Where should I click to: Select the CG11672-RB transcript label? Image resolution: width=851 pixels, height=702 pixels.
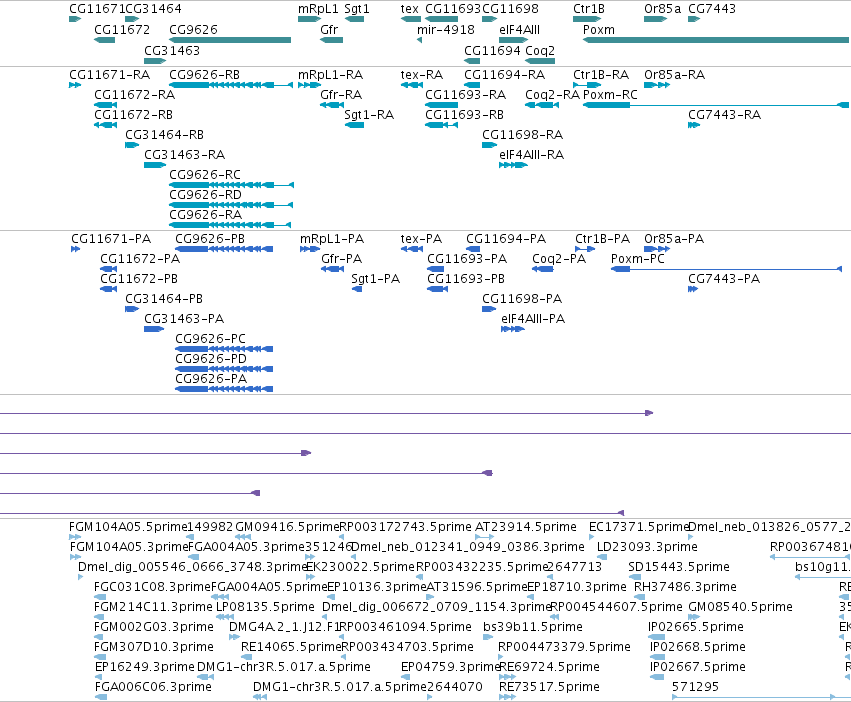134,115
